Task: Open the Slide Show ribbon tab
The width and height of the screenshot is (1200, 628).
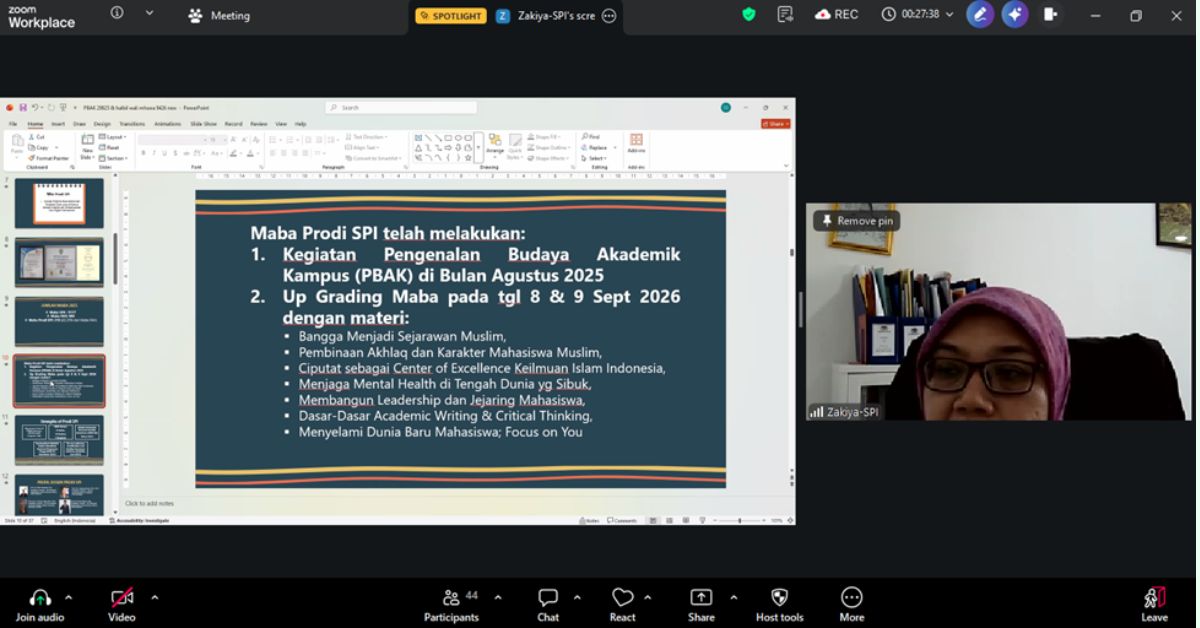Action: click(203, 123)
